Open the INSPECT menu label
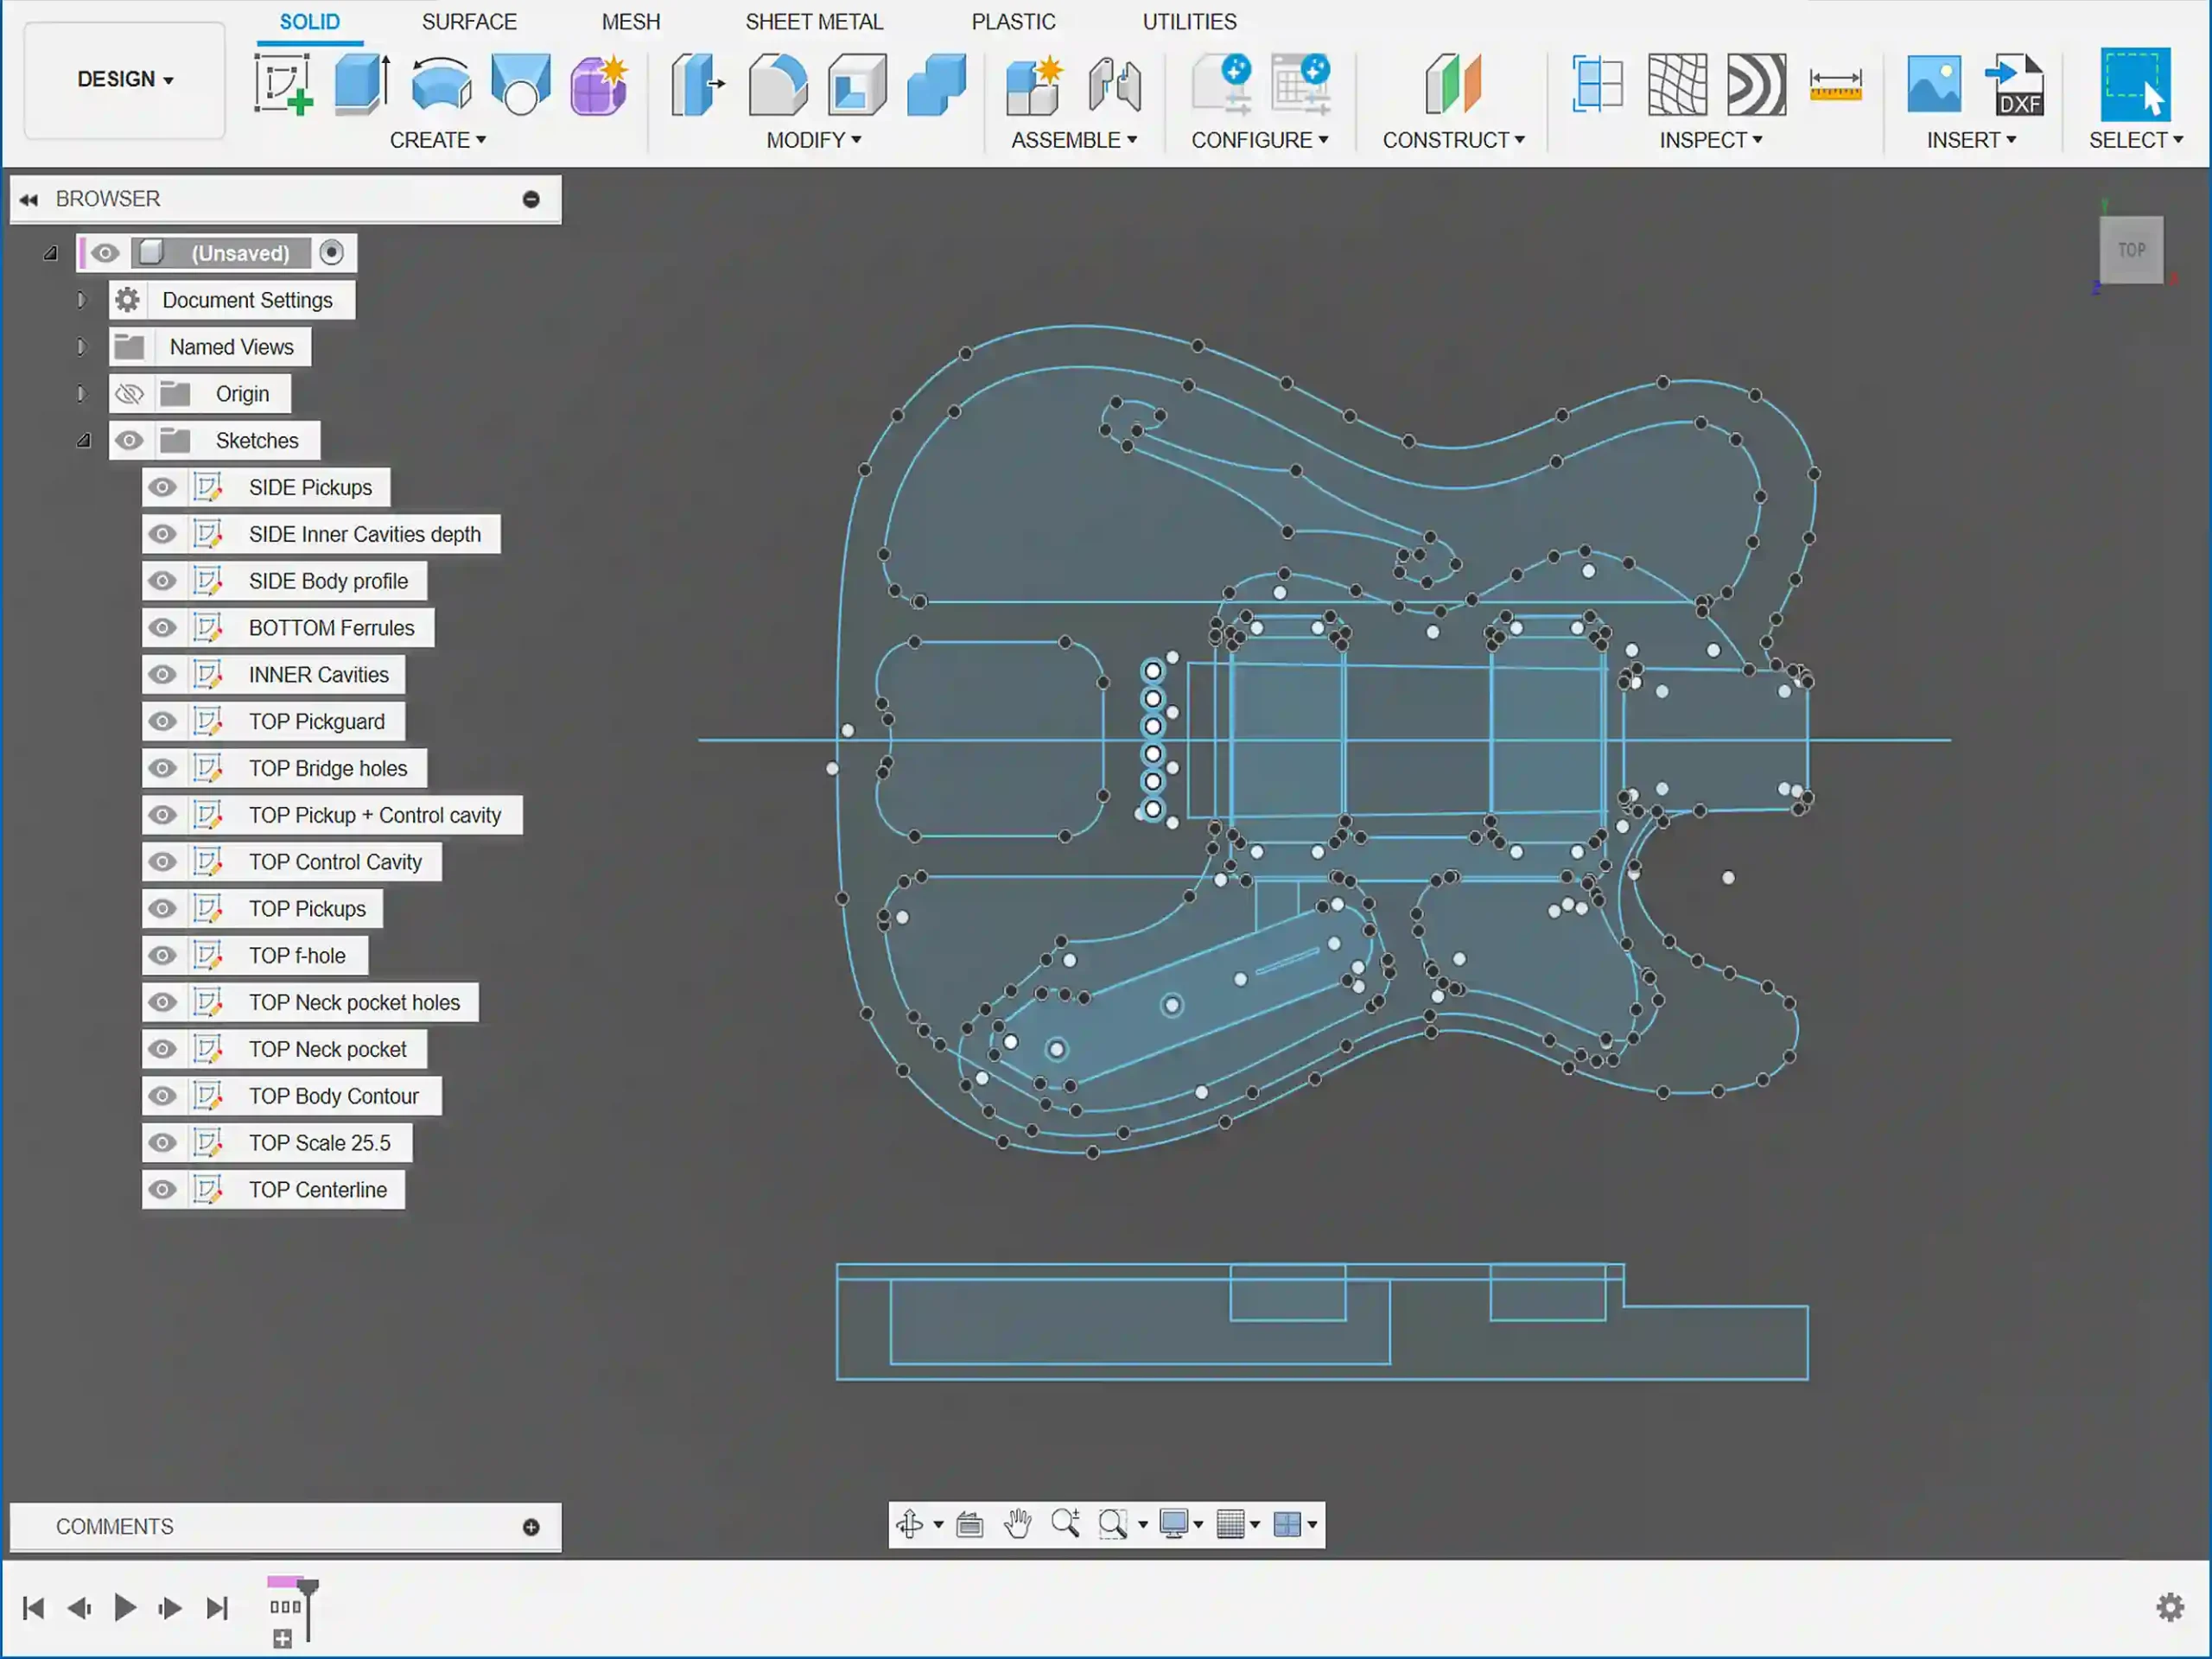Screen dimensions: 2212x1659 click(x=1710, y=140)
